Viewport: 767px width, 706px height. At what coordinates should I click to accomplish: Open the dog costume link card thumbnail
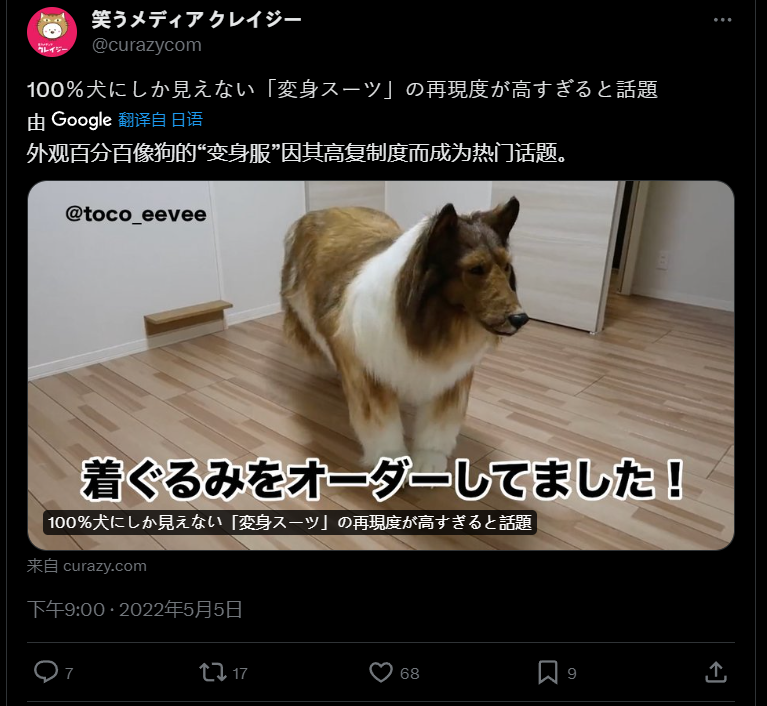pyautogui.click(x=381, y=365)
